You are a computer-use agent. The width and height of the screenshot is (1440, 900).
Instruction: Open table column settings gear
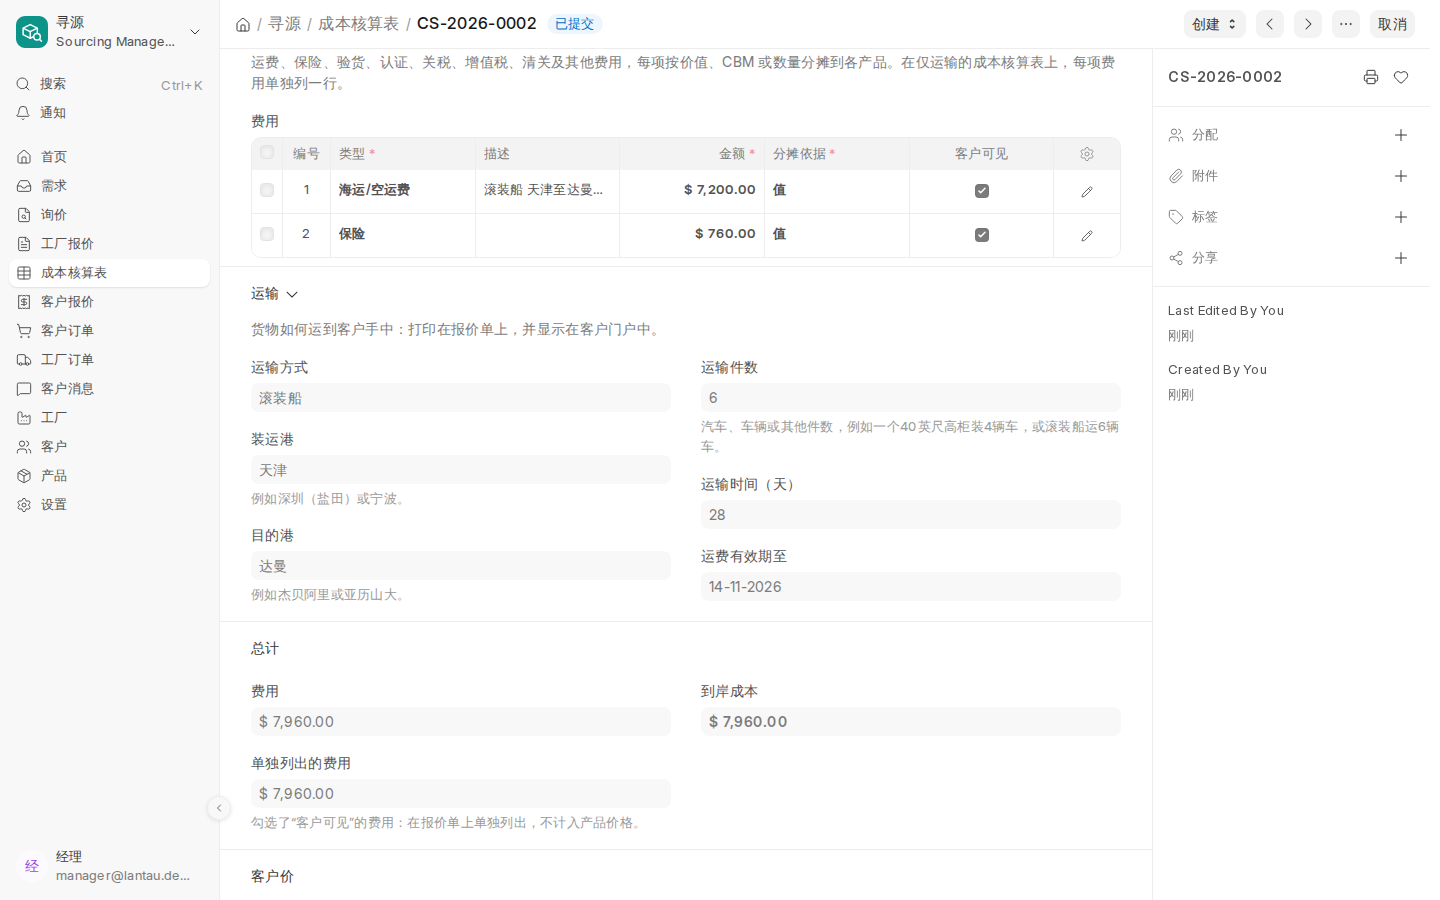pos(1087,154)
